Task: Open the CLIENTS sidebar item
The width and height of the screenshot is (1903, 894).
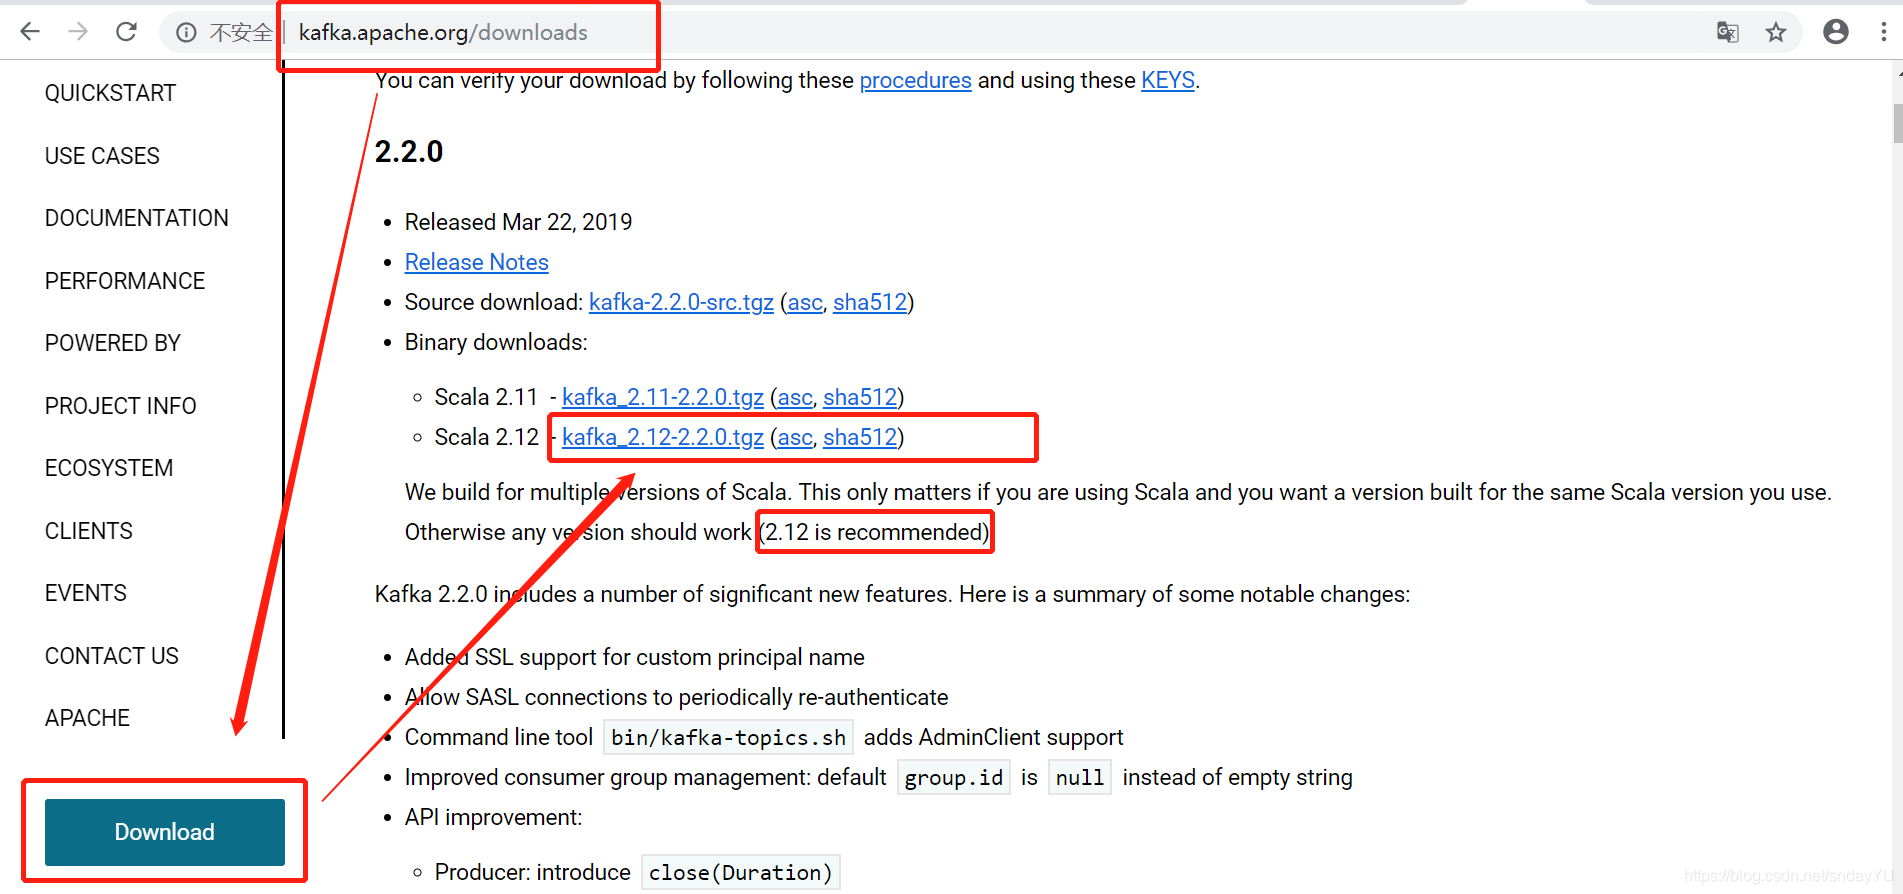Action: coord(89,531)
